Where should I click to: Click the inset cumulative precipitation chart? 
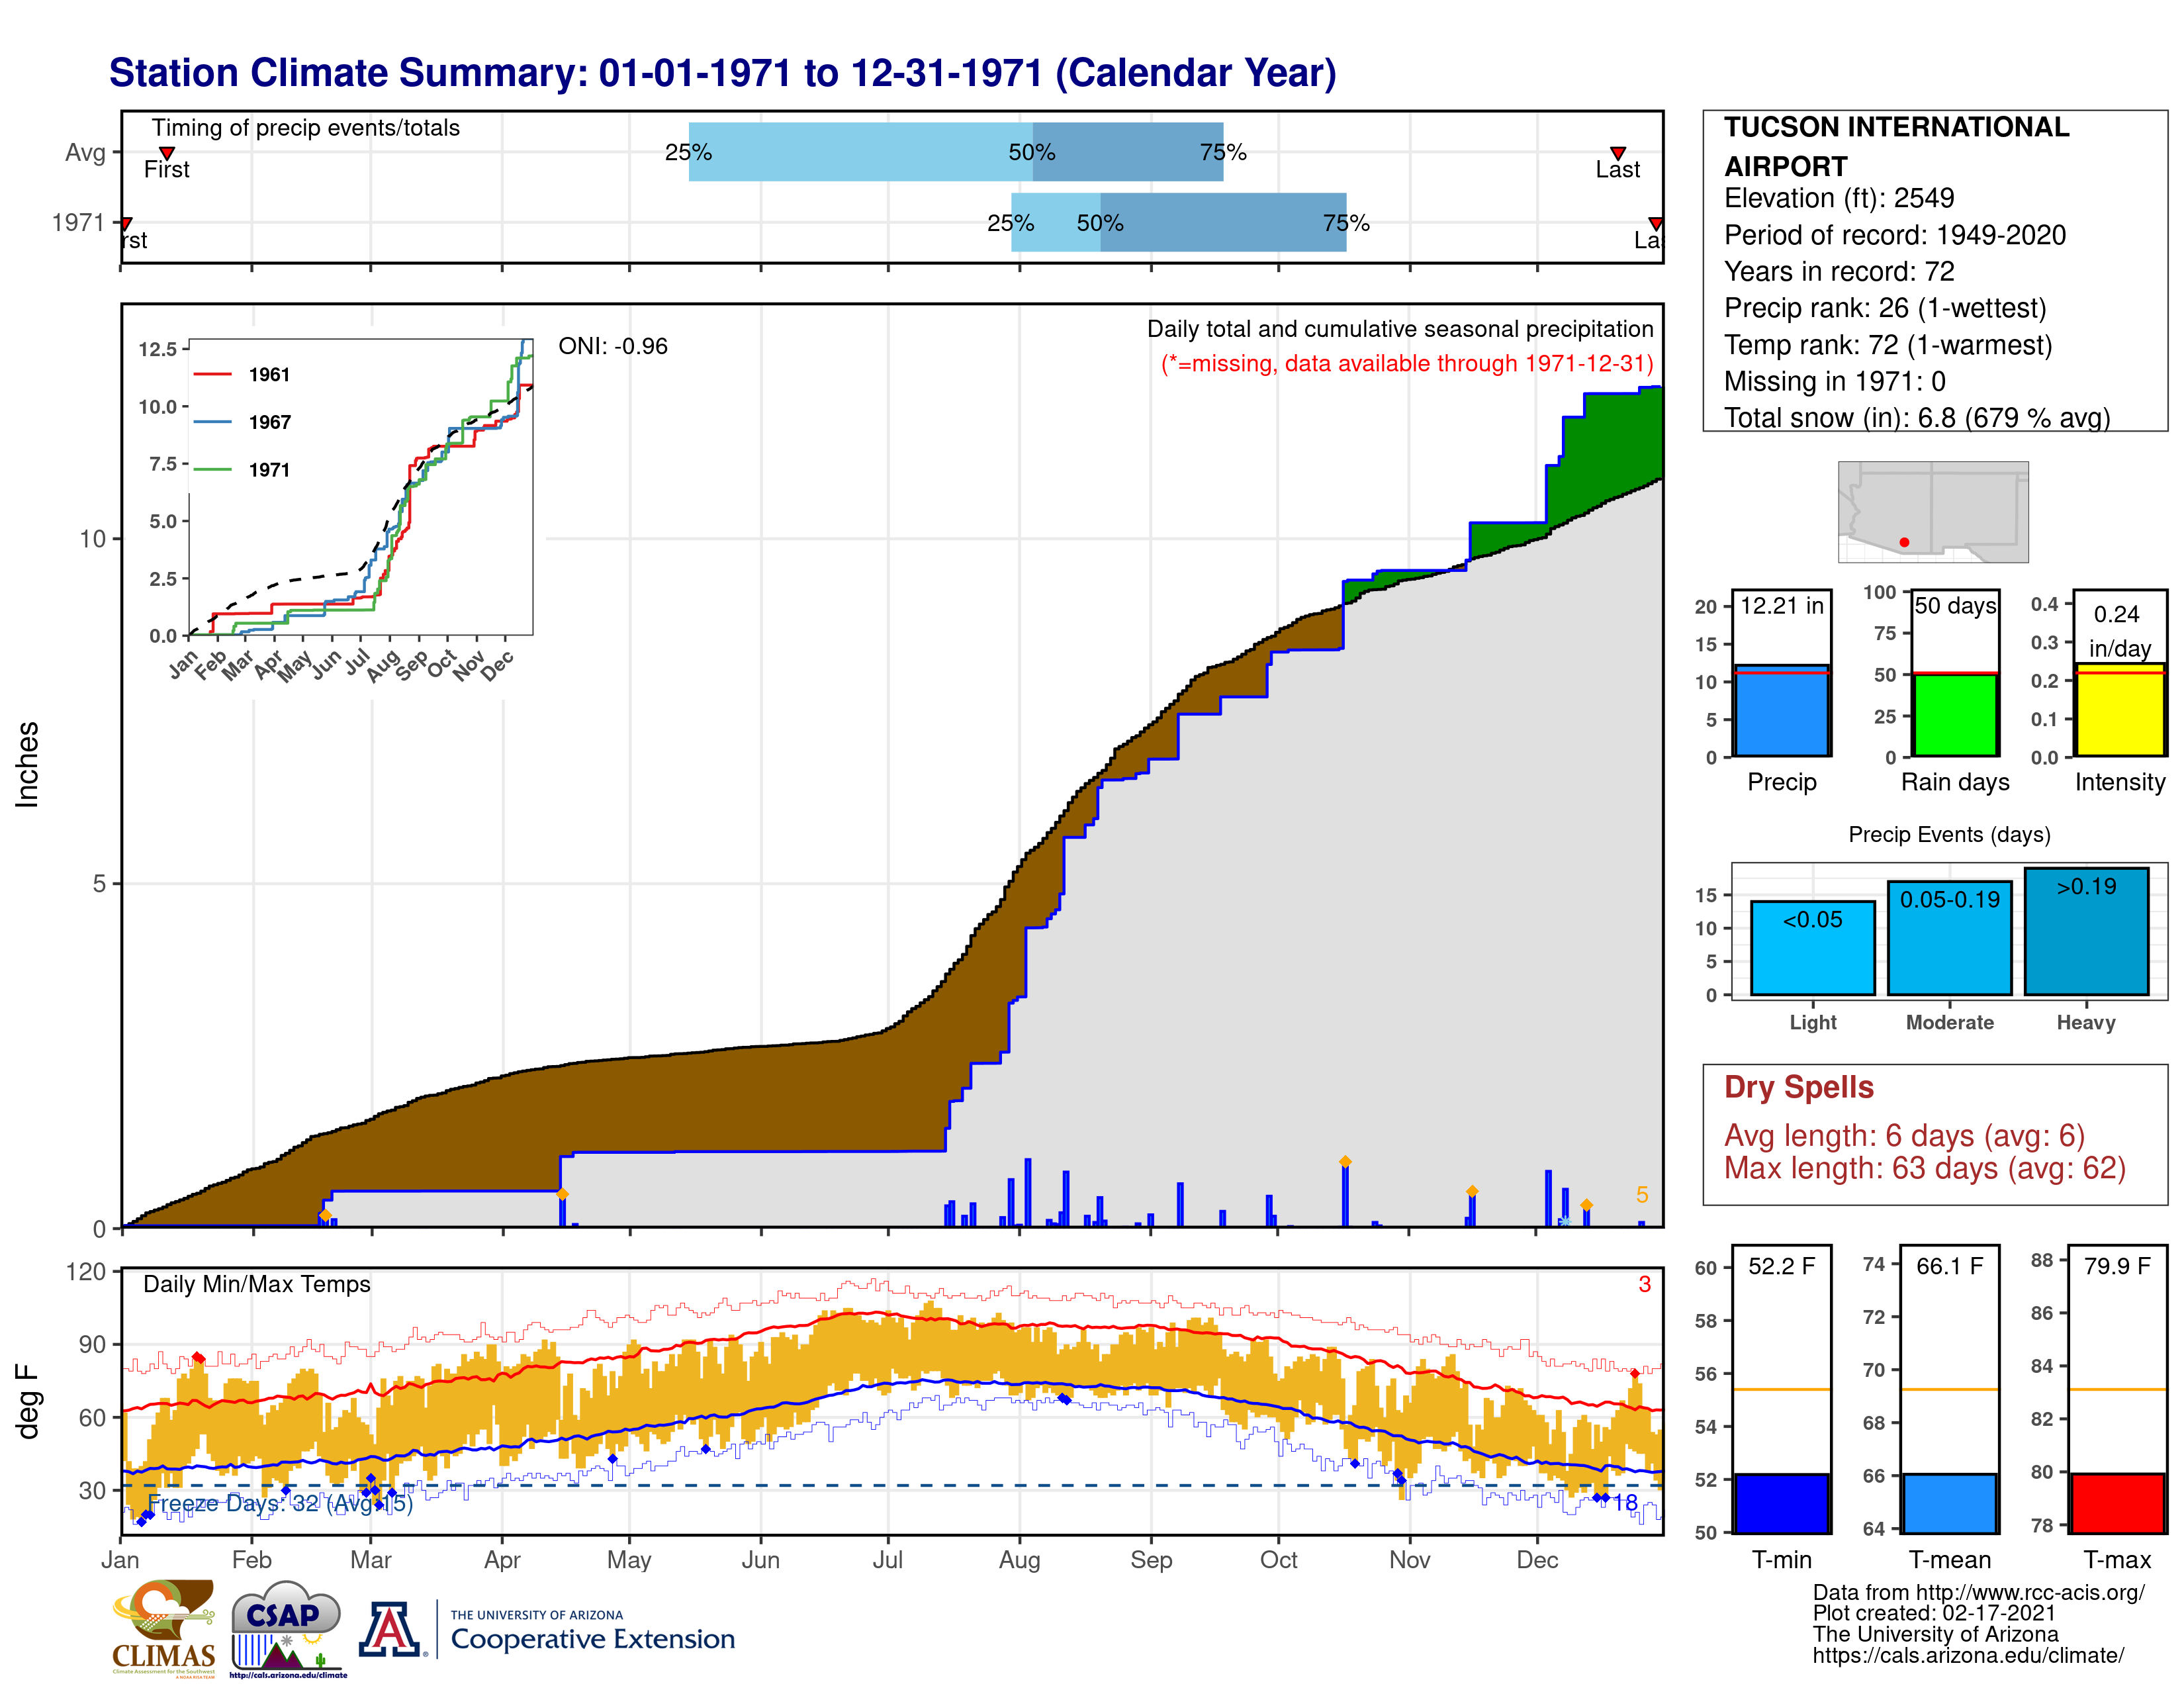pos(360,487)
